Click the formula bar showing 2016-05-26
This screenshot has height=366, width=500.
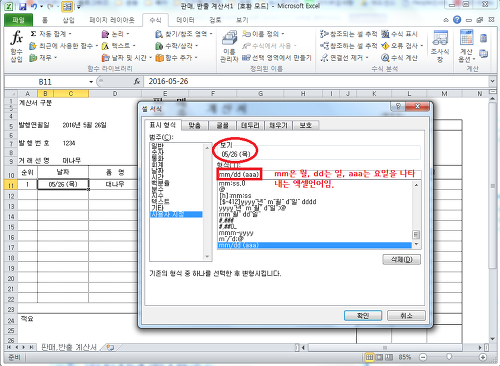(x=317, y=81)
